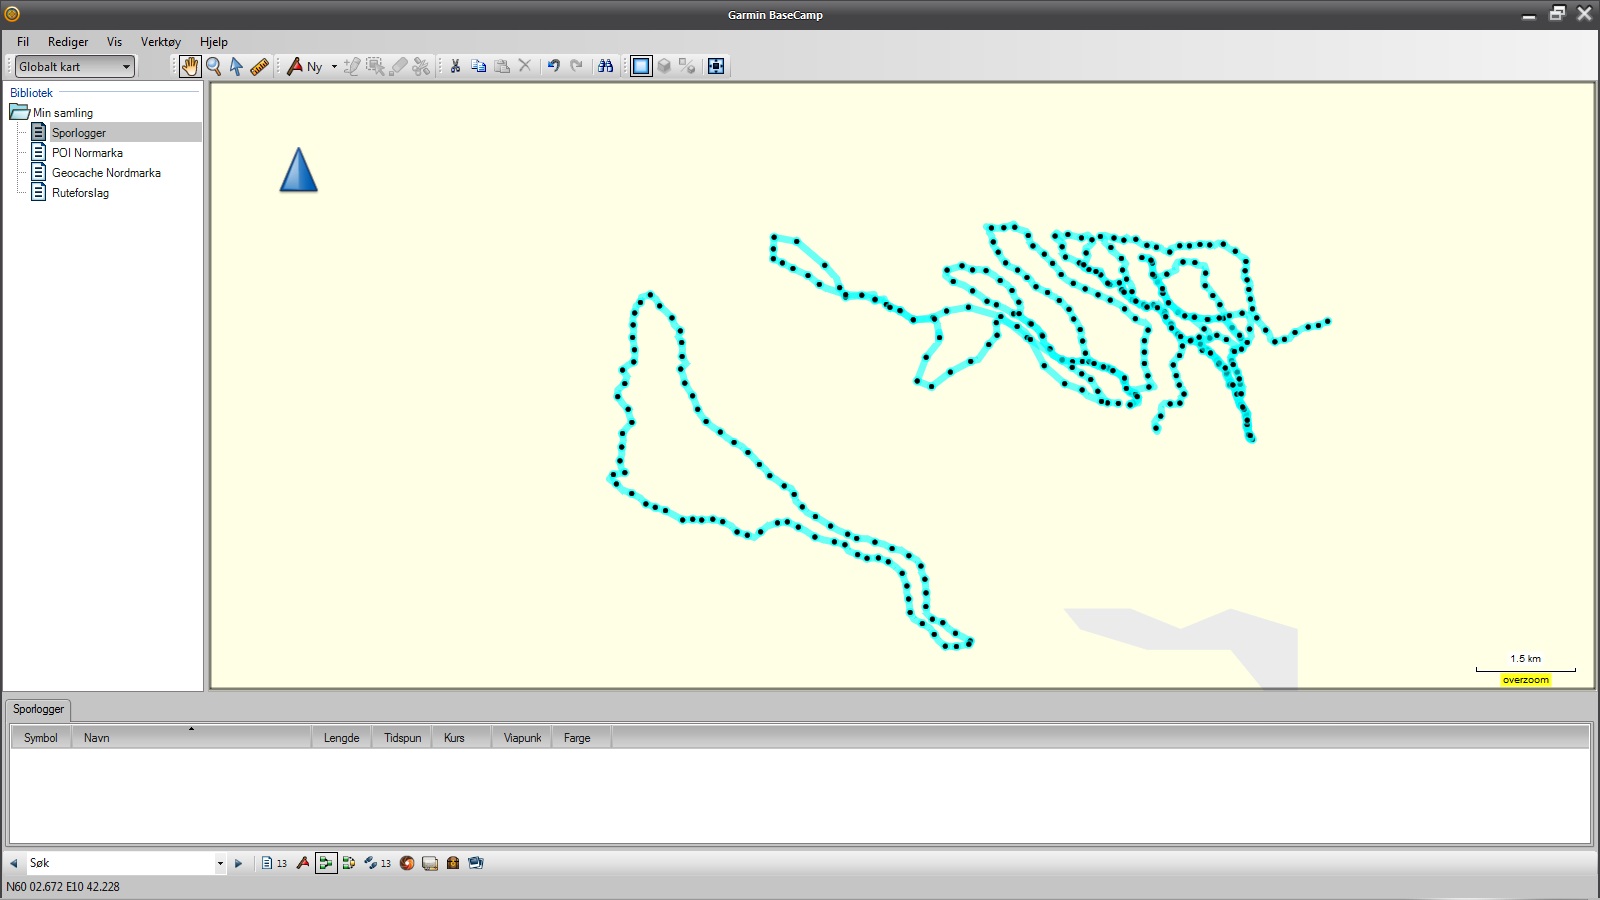The height and width of the screenshot is (900, 1600).
Task: Open the Globalt kart map dropdown
Action: (x=75, y=66)
